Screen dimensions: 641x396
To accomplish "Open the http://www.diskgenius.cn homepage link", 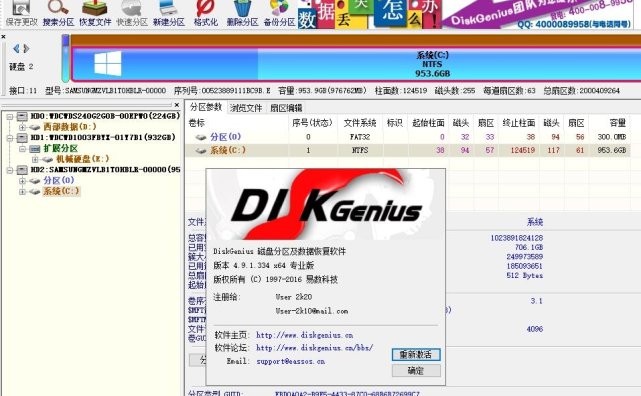I will click(x=305, y=335).
